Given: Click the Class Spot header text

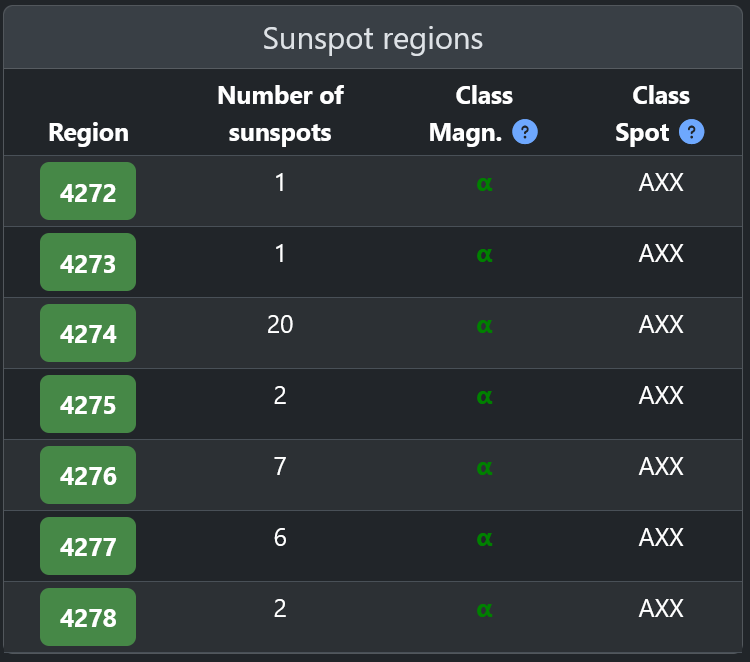Looking at the screenshot, I should click(645, 114).
